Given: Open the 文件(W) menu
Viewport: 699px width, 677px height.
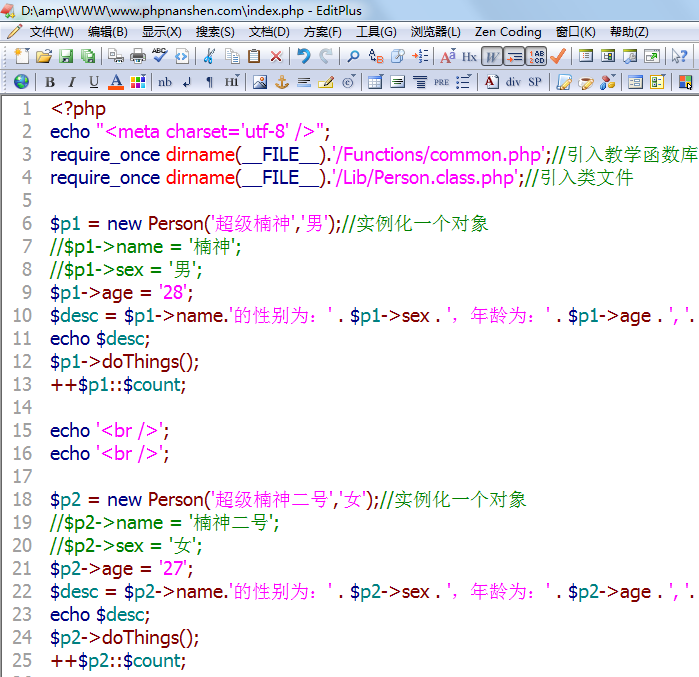Looking at the screenshot, I should 51,32.
